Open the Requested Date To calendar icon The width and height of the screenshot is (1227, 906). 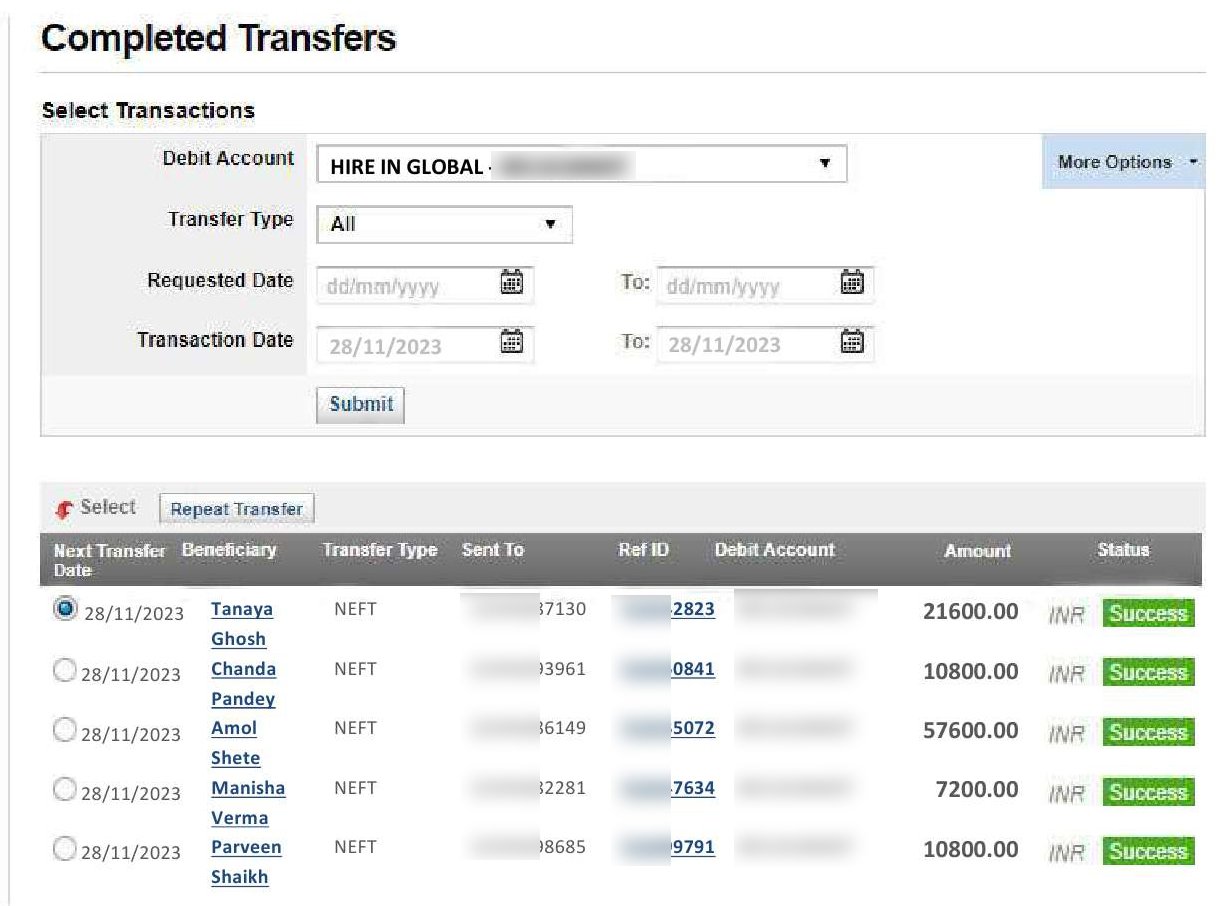851,284
